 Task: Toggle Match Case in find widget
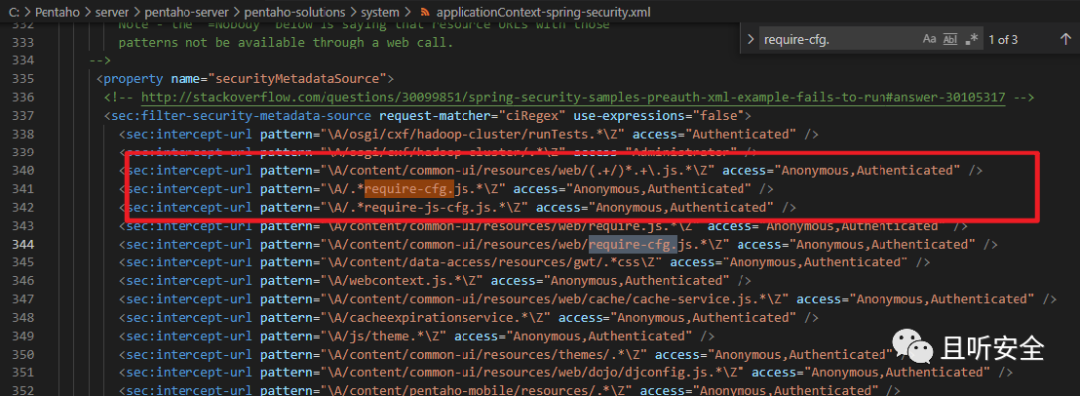(x=929, y=39)
